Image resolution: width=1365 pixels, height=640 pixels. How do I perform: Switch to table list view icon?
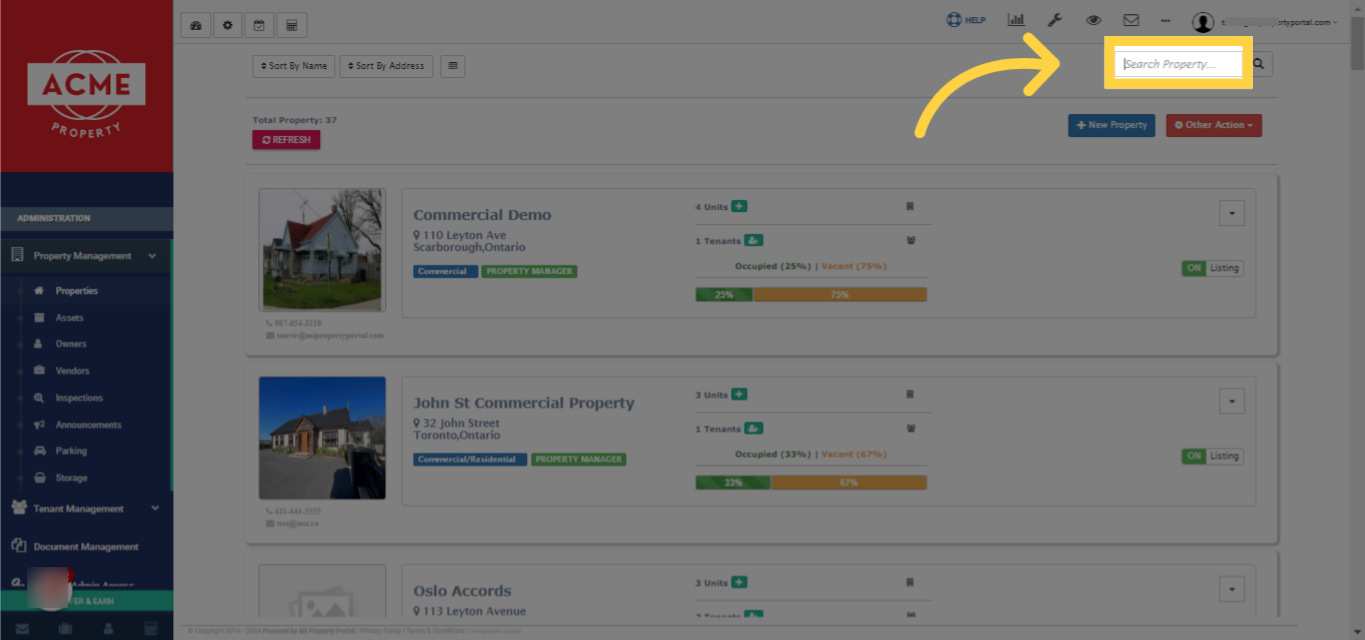[x=453, y=66]
